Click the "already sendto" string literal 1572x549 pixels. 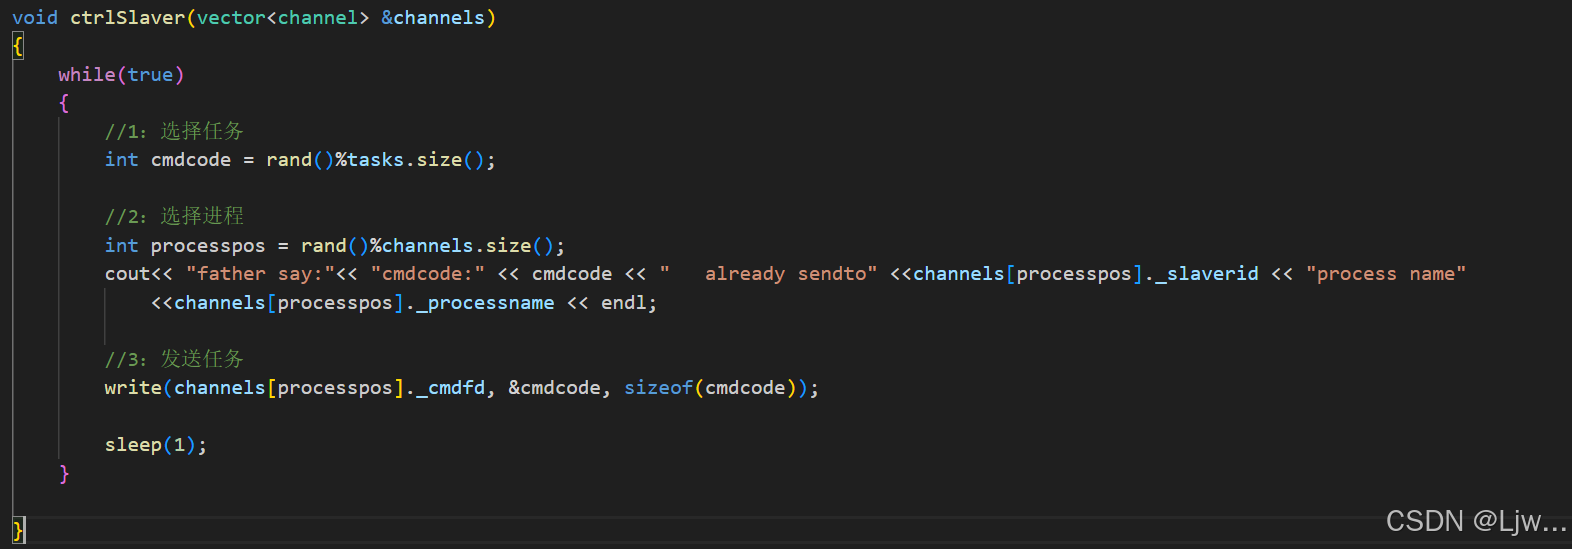click(x=768, y=274)
